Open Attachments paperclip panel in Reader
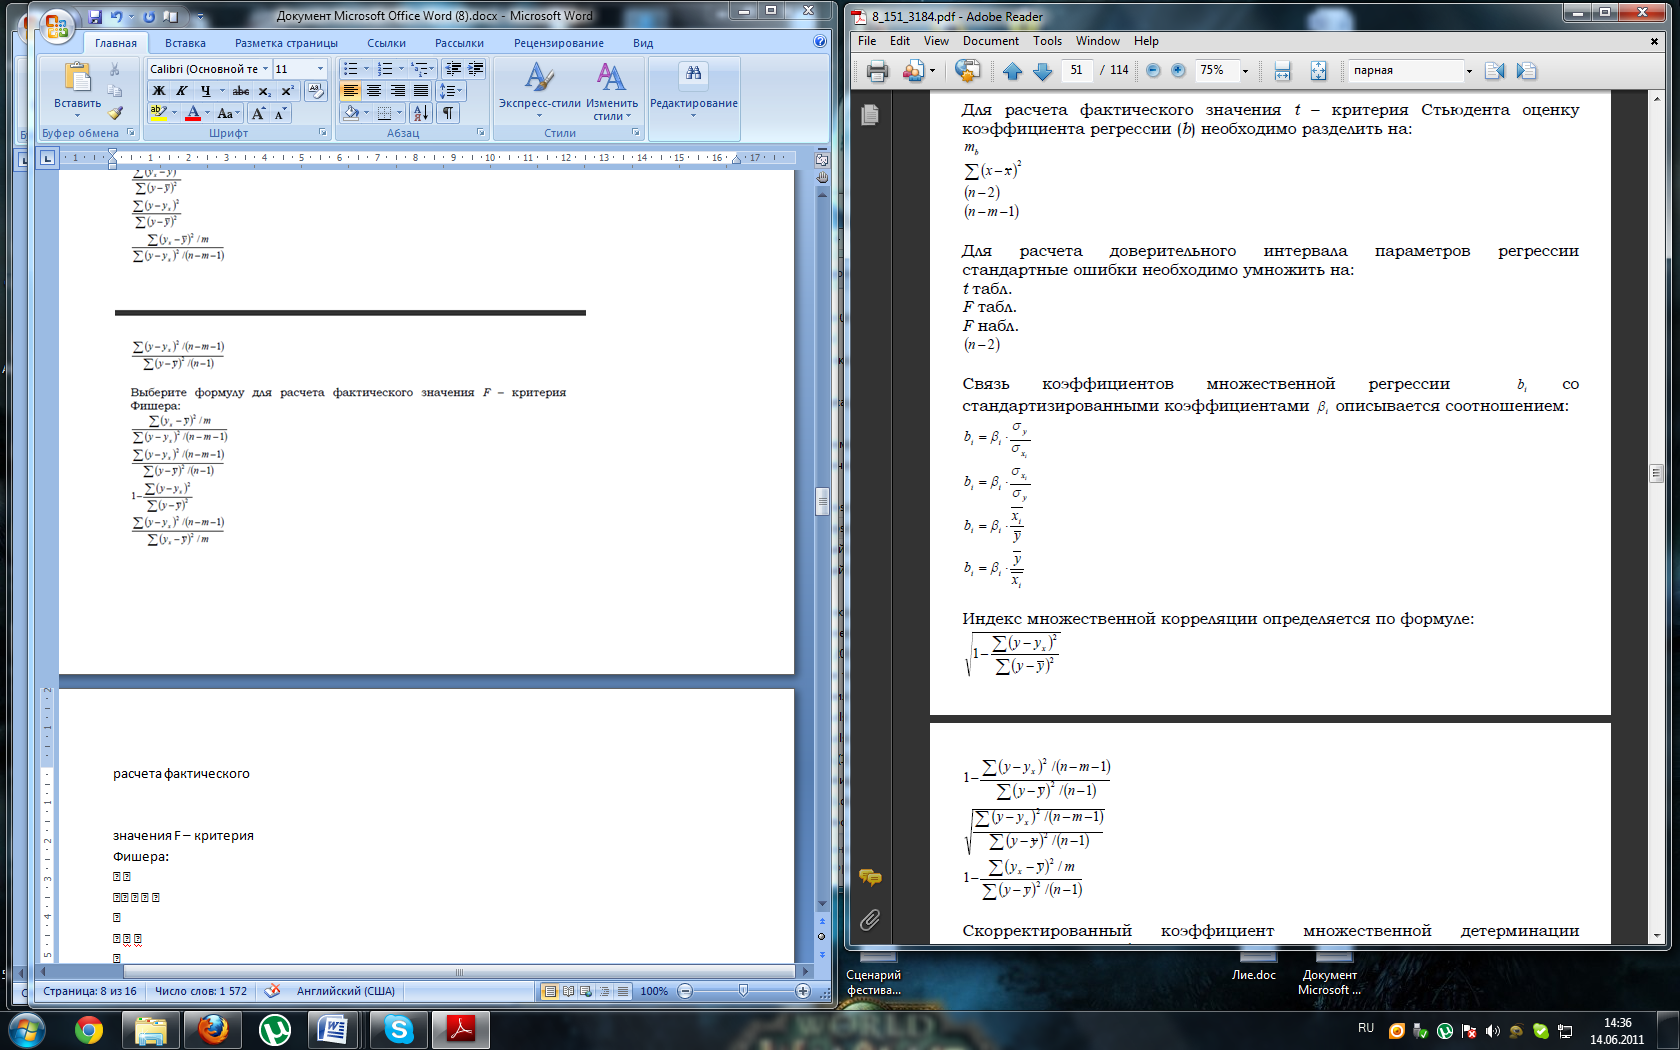Image resolution: width=1680 pixels, height=1050 pixels. (x=870, y=920)
